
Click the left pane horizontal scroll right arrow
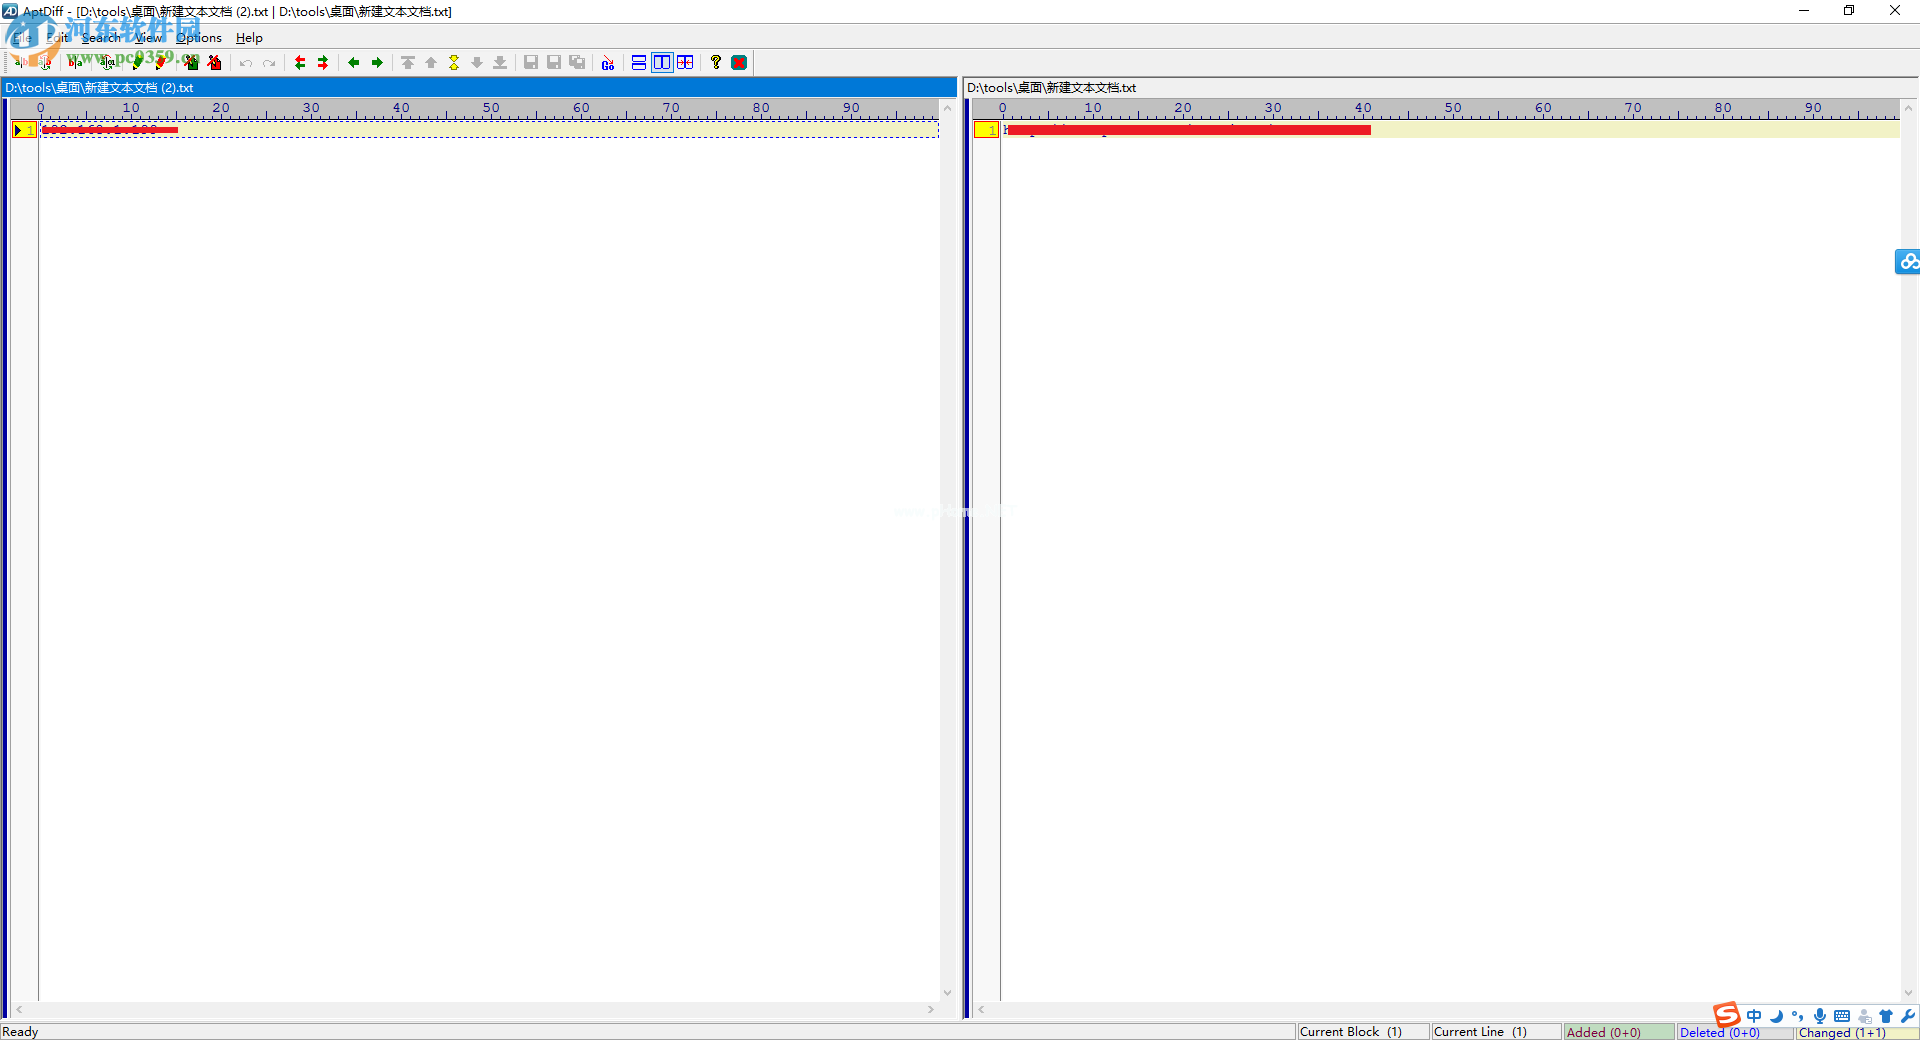click(x=931, y=1010)
